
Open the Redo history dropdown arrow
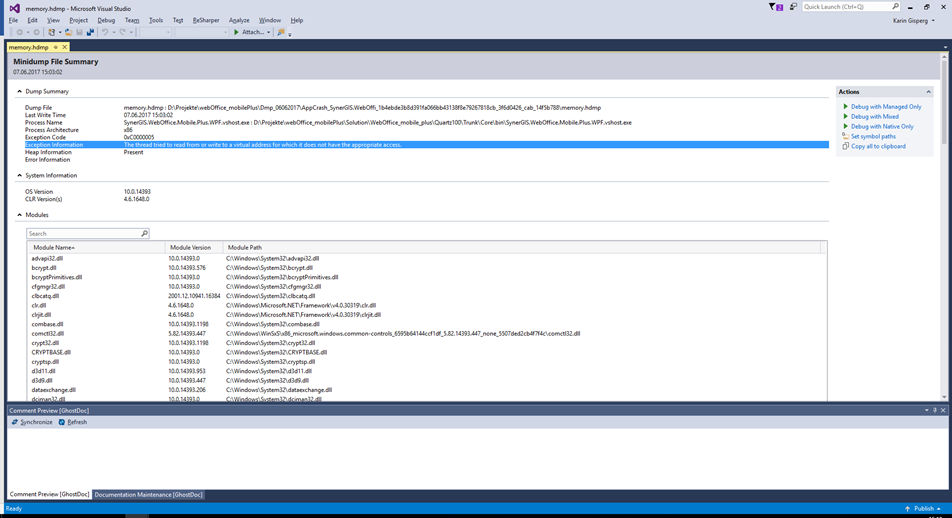pyautogui.click(x=131, y=32)
